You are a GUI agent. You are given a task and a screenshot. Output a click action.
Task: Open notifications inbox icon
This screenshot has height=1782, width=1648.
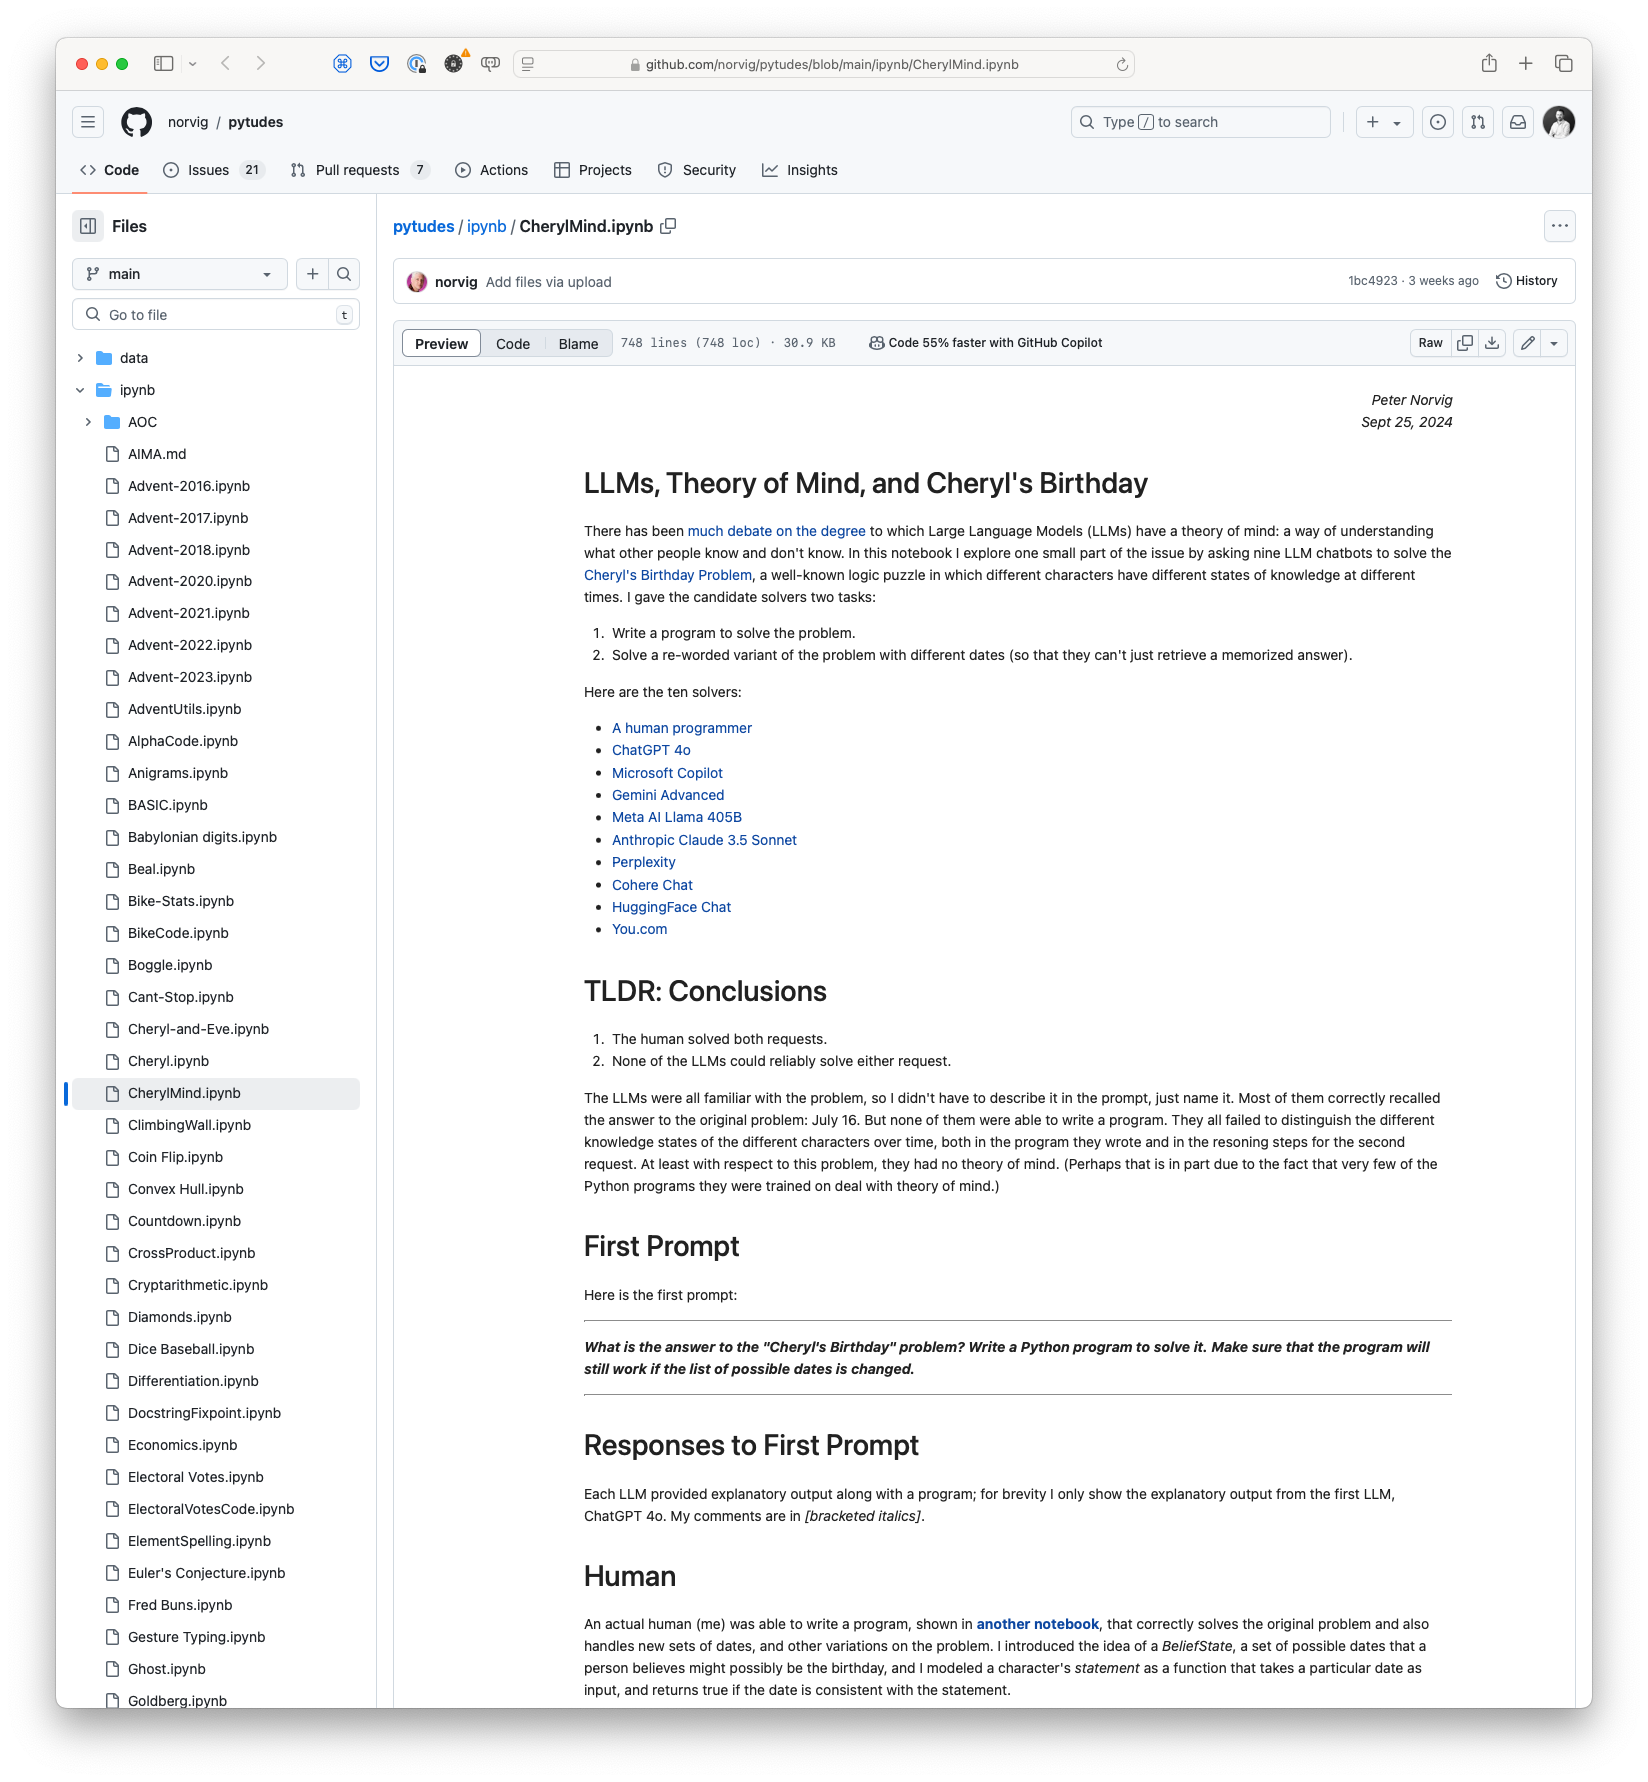click(x=1518, y=122)
